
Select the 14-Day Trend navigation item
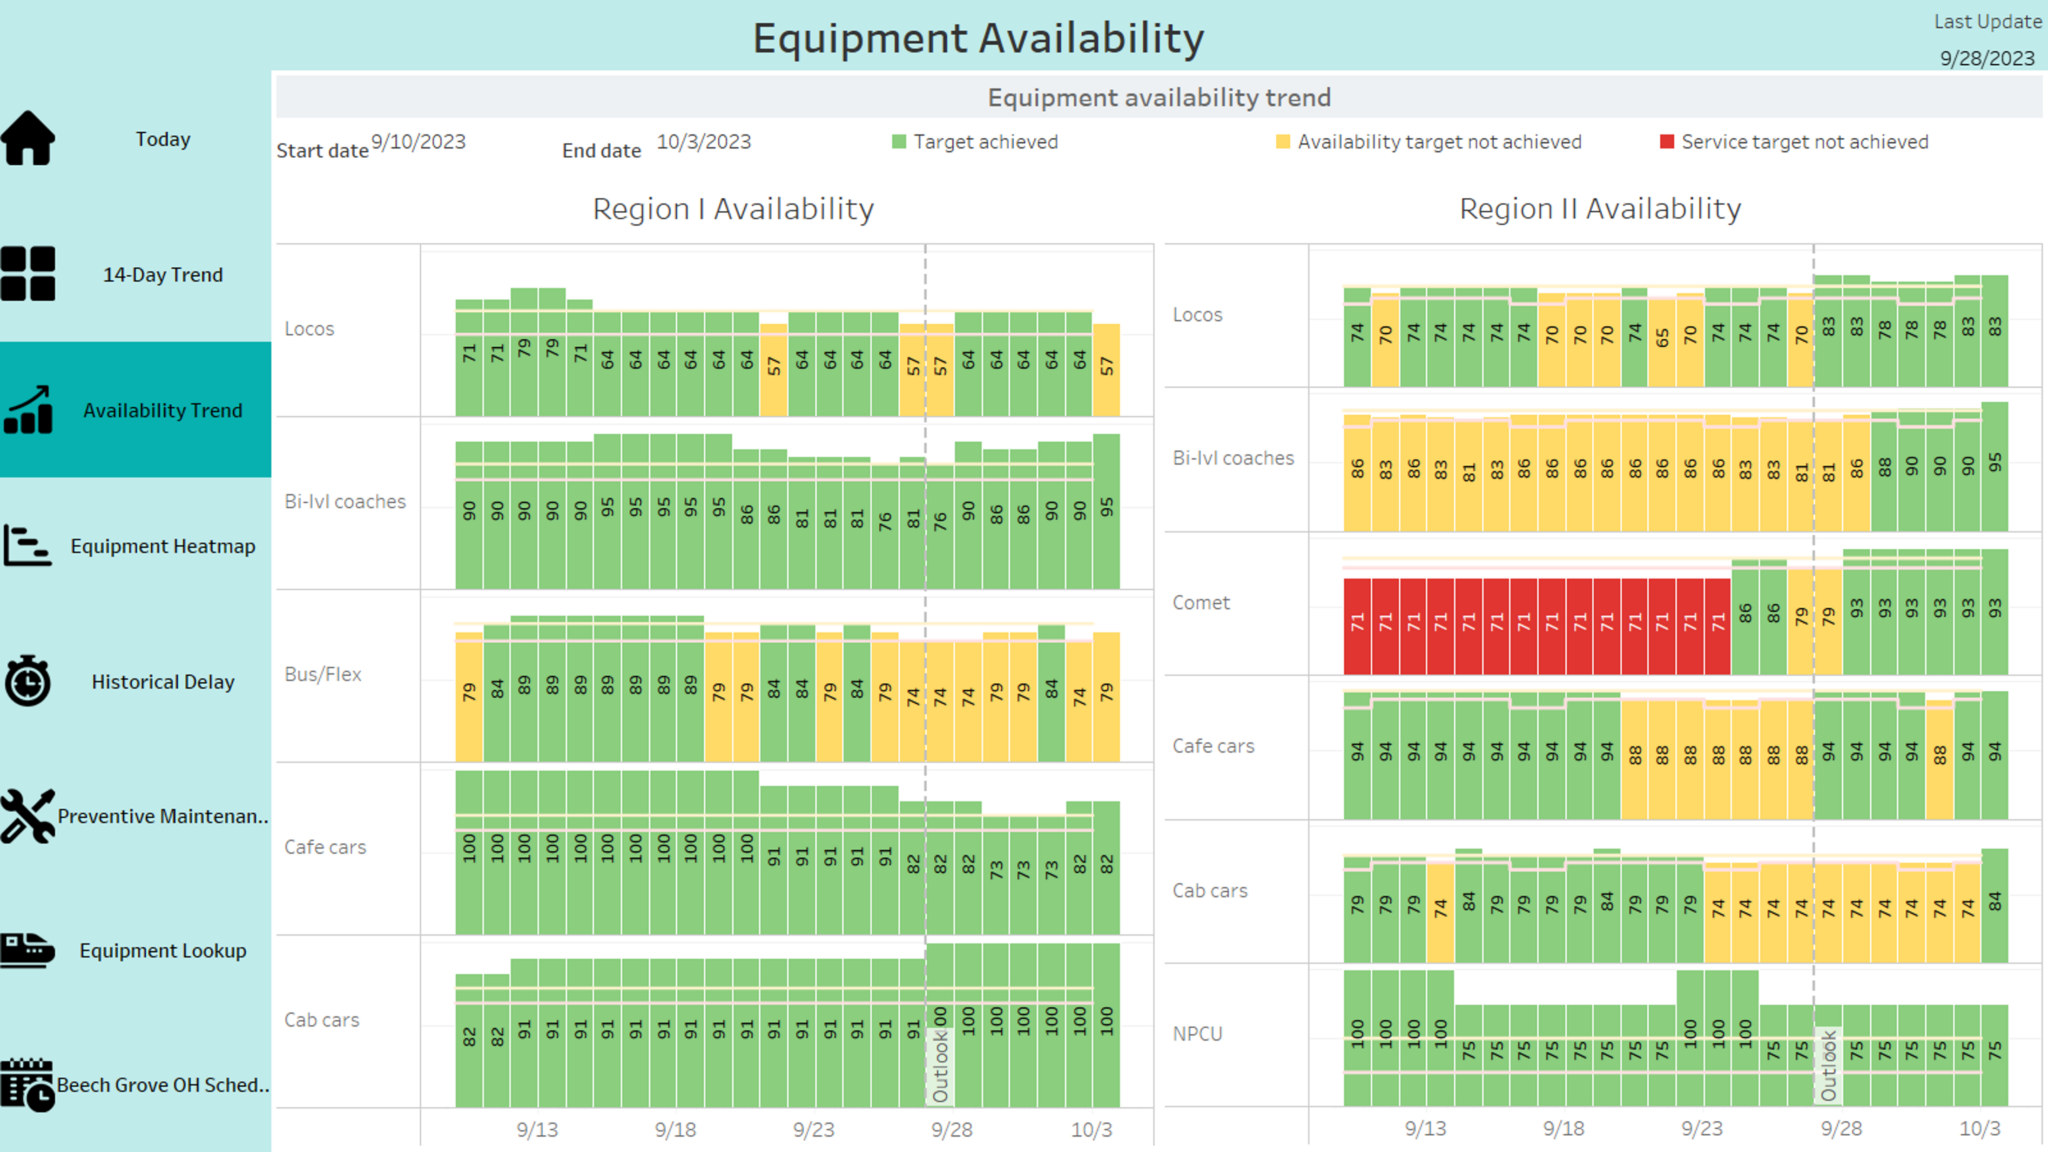point(163,273)
